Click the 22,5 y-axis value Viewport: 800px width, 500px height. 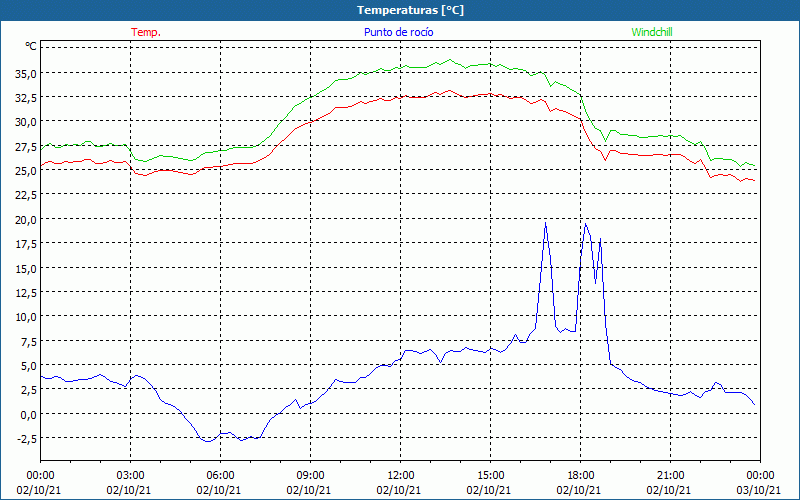click(26, 195)
